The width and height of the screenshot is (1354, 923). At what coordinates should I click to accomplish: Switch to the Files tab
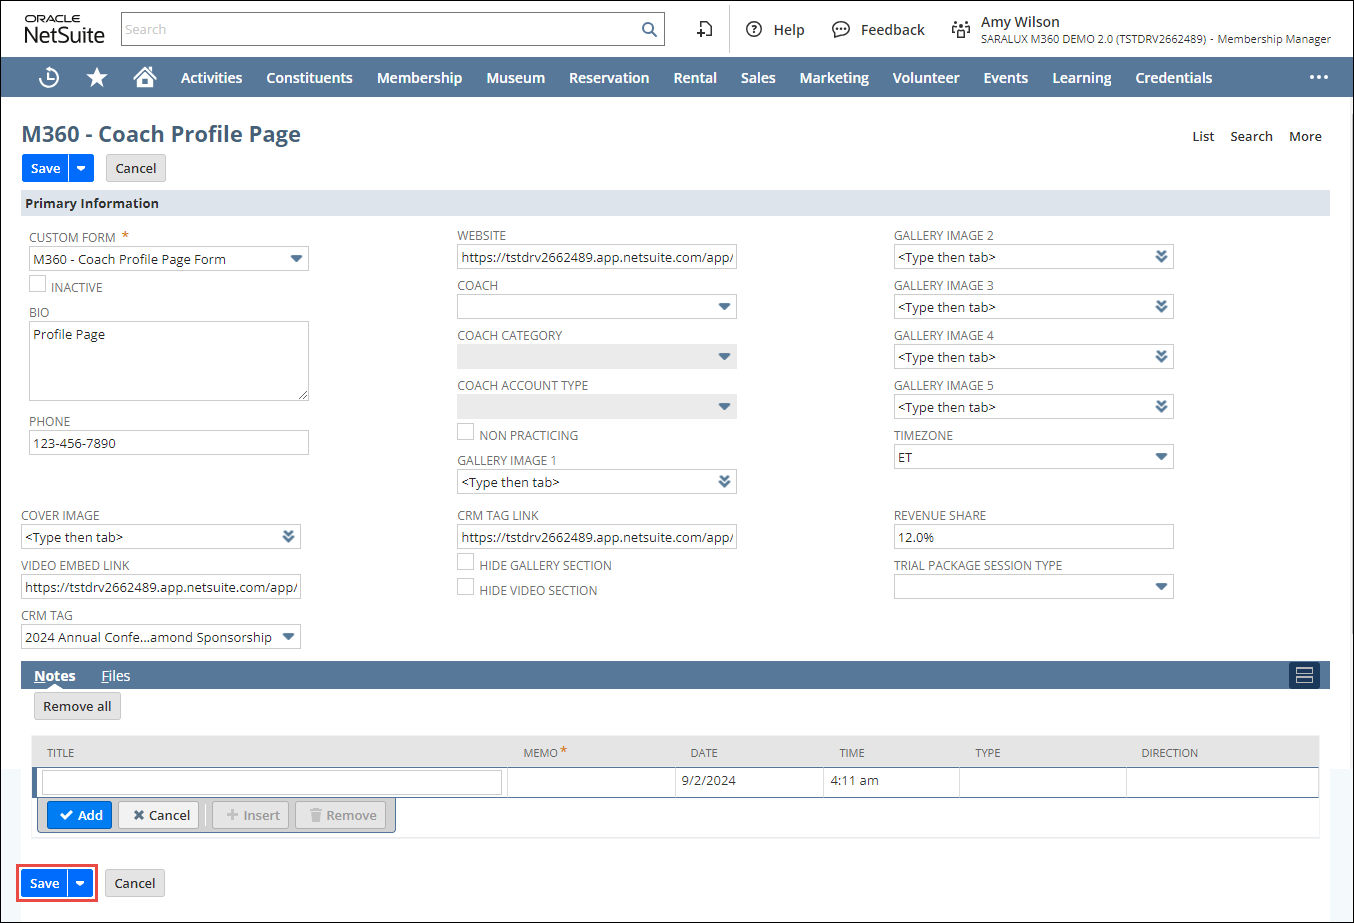click(x=116, y=676)
